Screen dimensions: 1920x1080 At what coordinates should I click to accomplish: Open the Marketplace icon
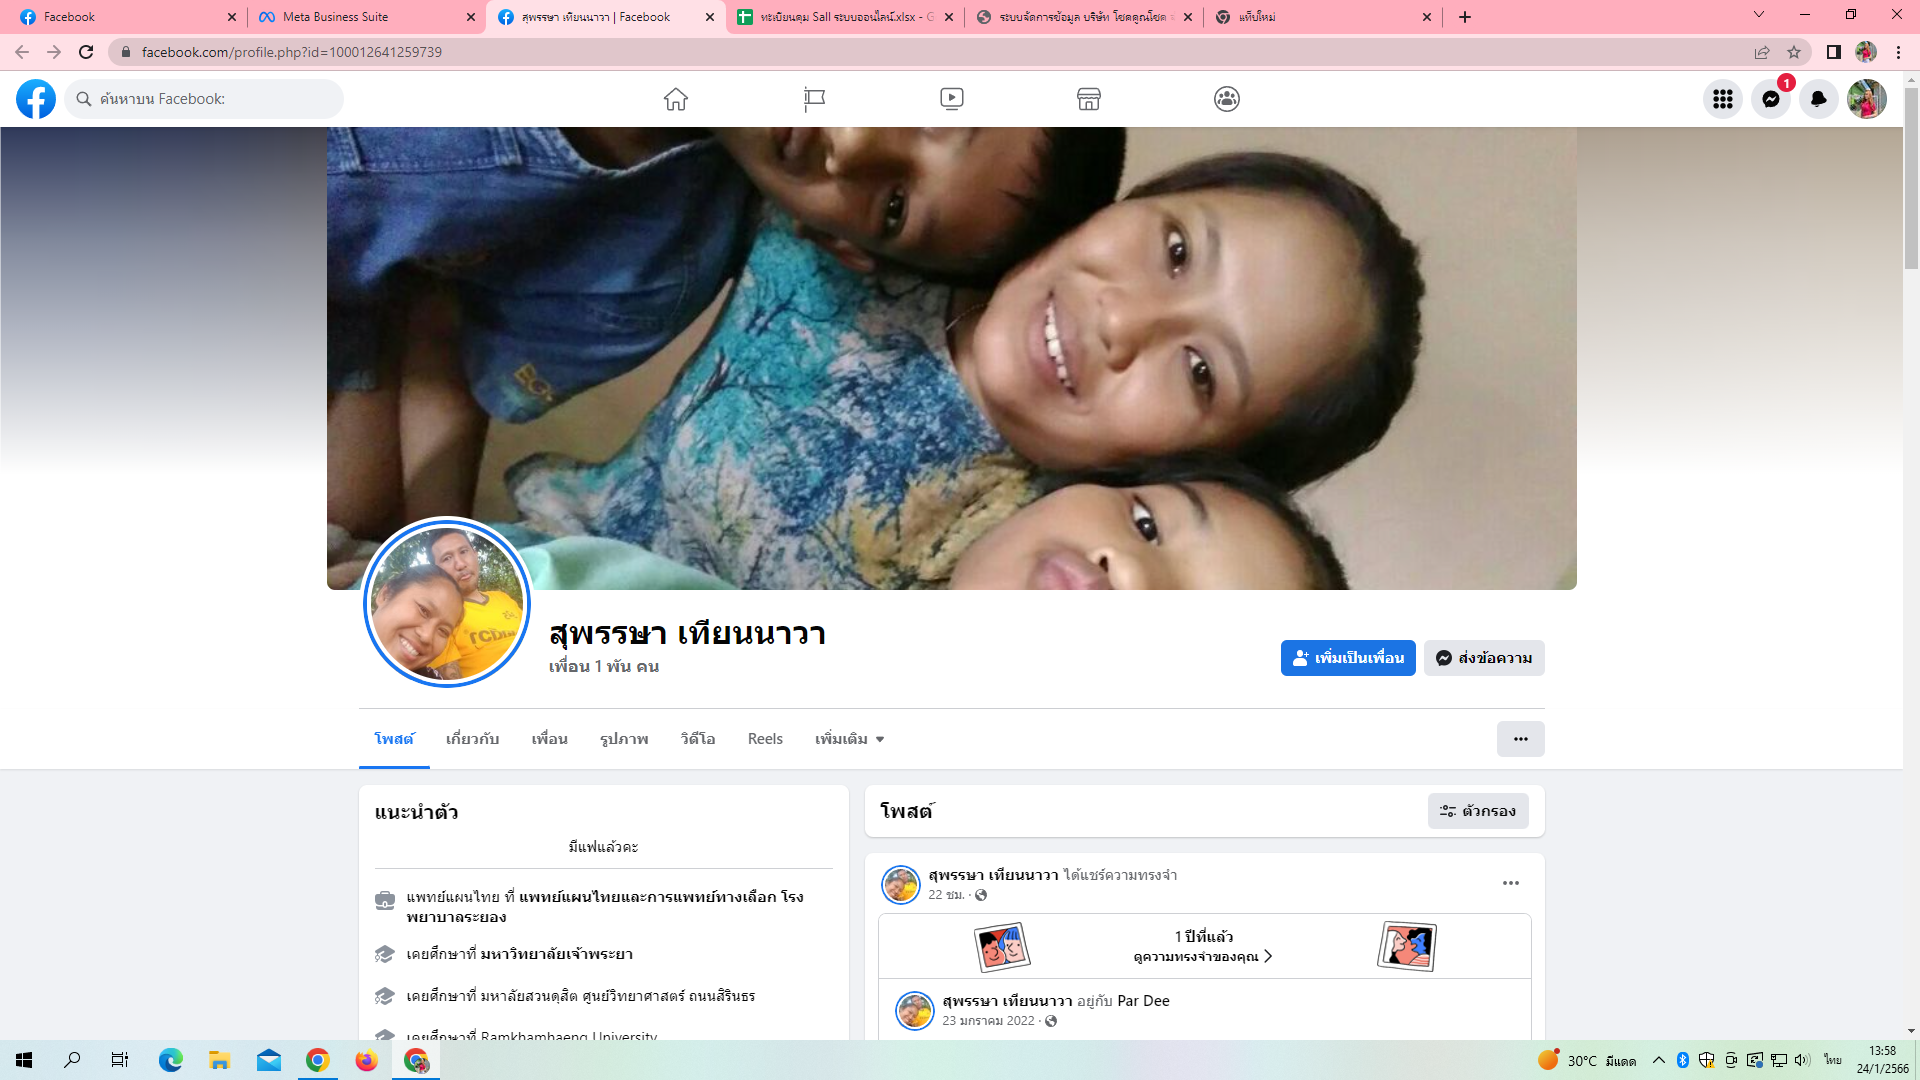coord(1089,99)
